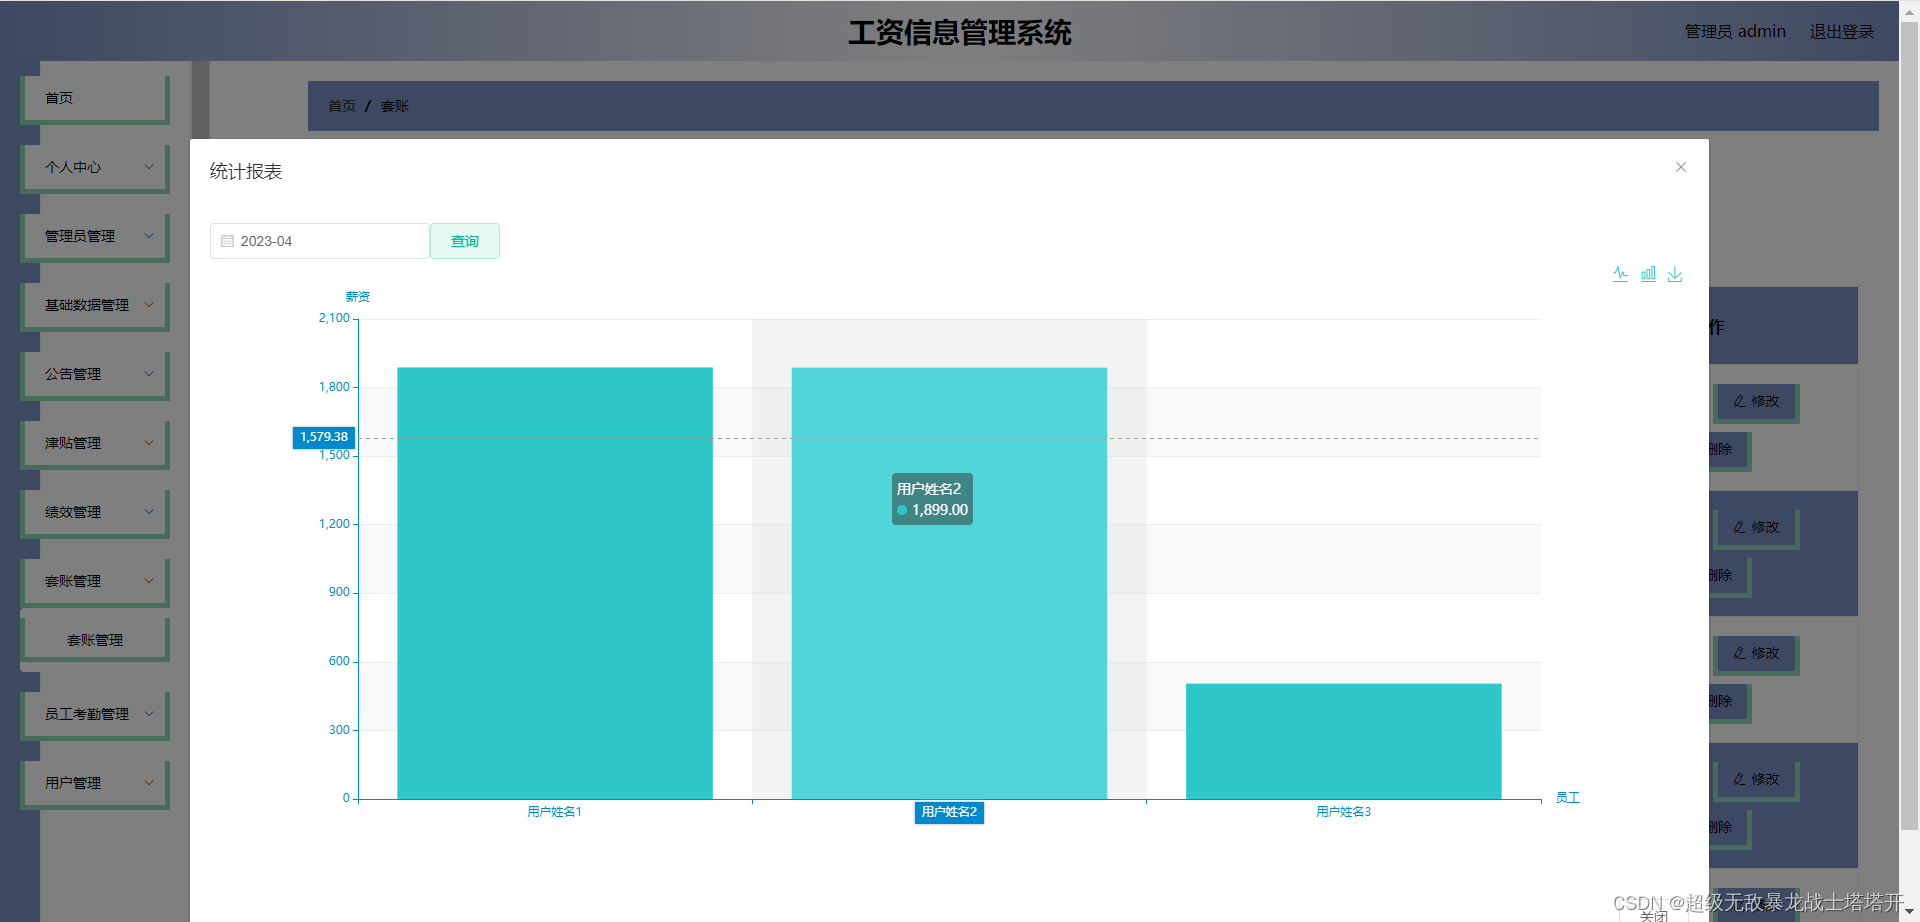Click the 薪资 y-axis title

pos(358,297)
